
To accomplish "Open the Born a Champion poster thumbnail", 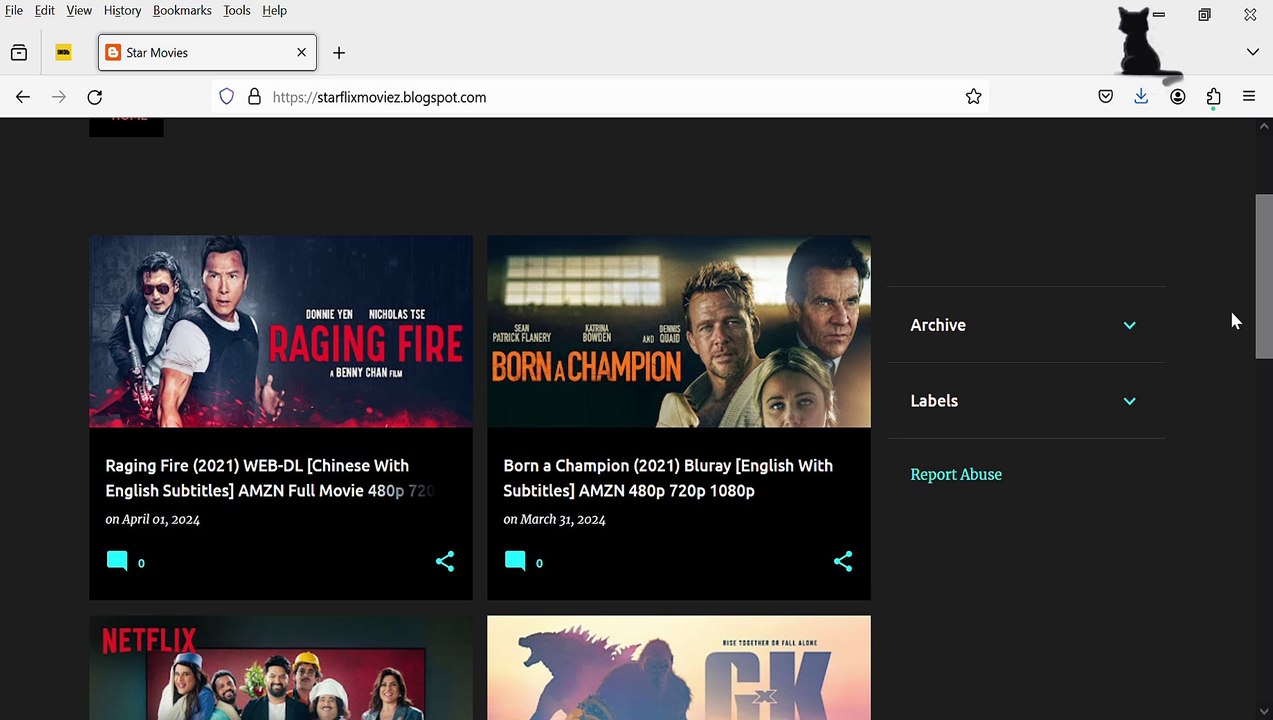I will [x=679, y=331].
